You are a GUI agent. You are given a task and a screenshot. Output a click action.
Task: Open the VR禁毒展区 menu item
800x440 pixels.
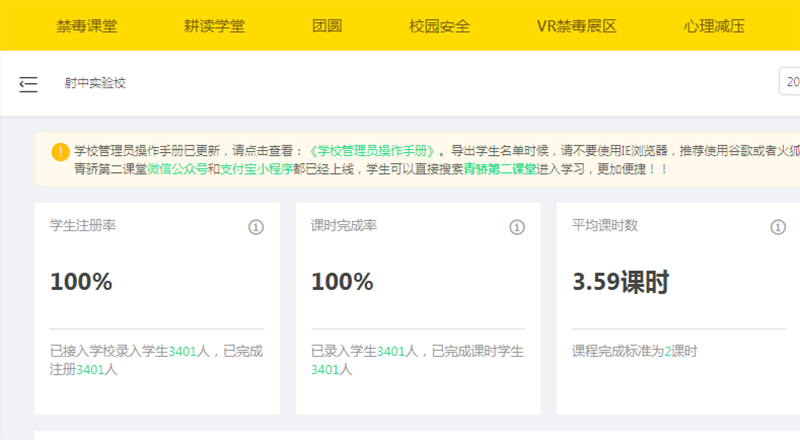pyautogui.click(x=577, y=26)
